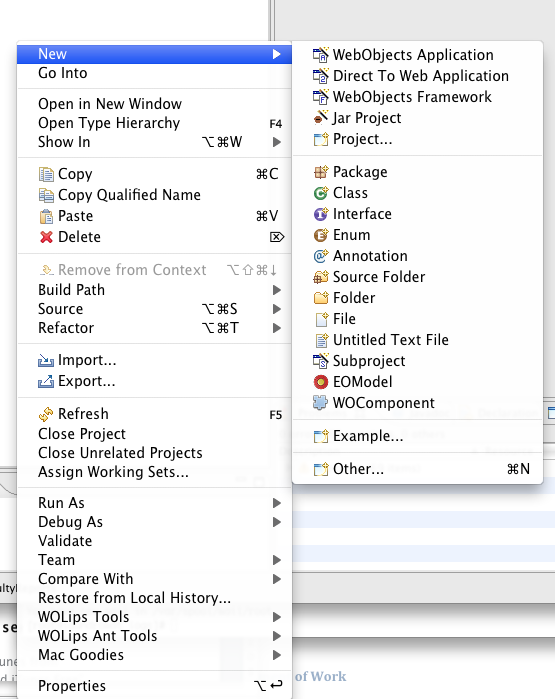Choose Go Into from context menu
The image size is (555, 699).
154,73
